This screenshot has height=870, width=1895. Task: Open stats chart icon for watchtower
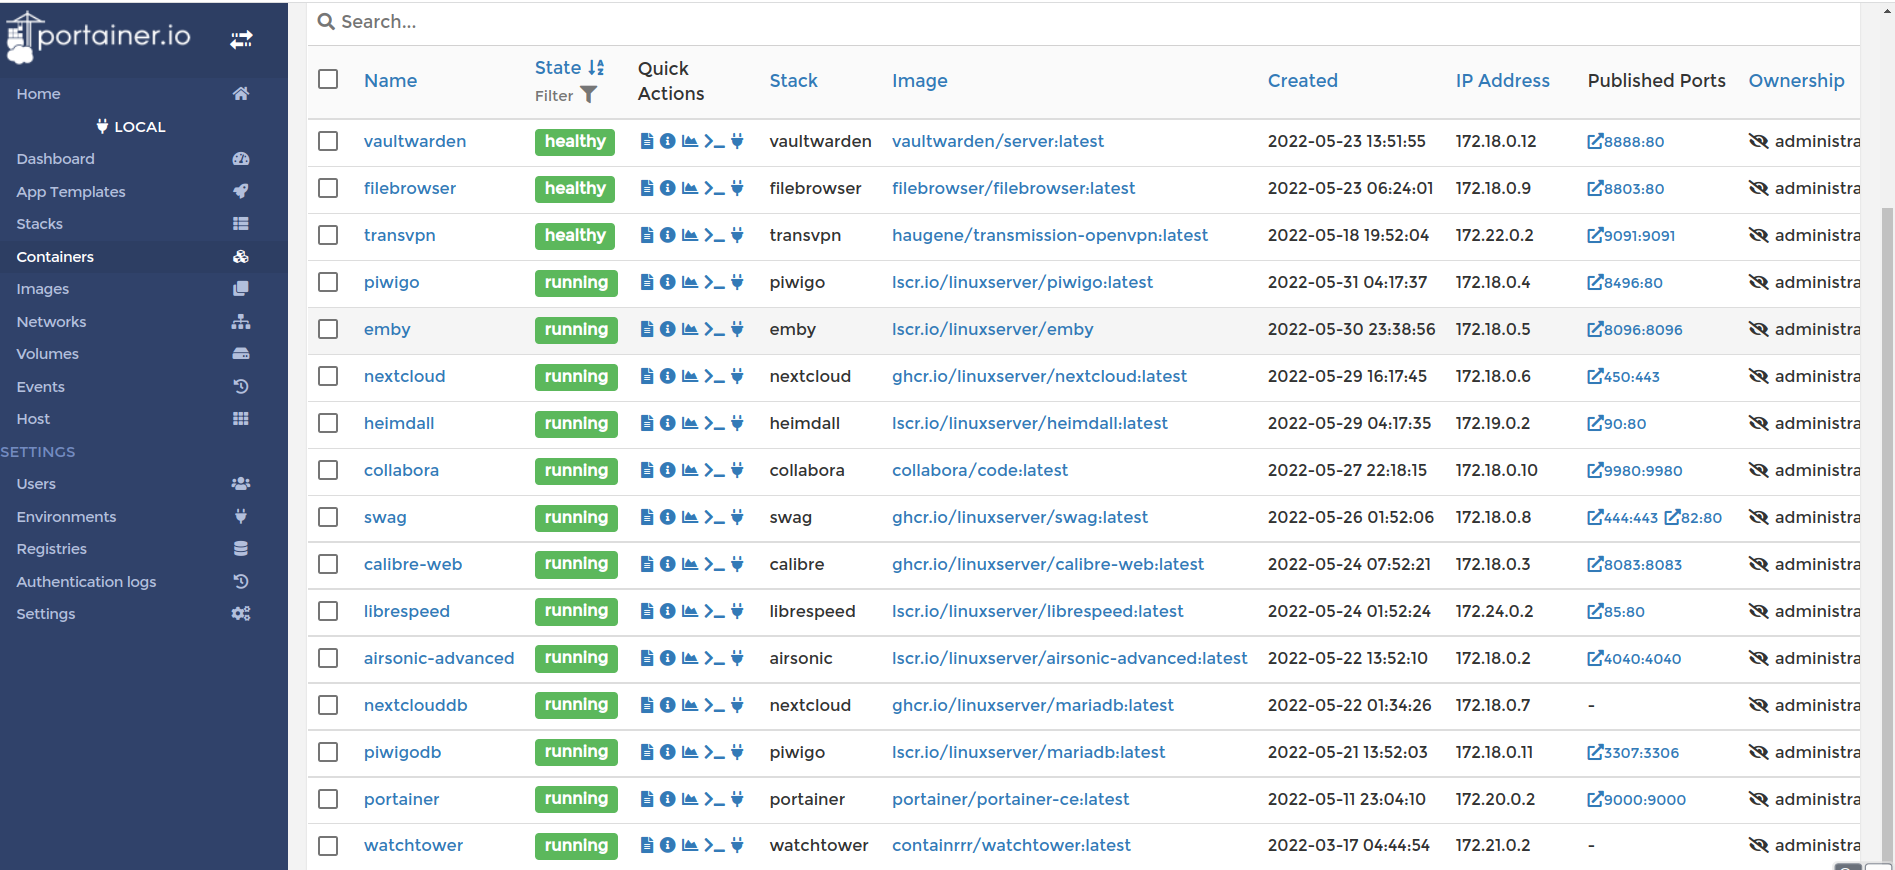point(690,845)
